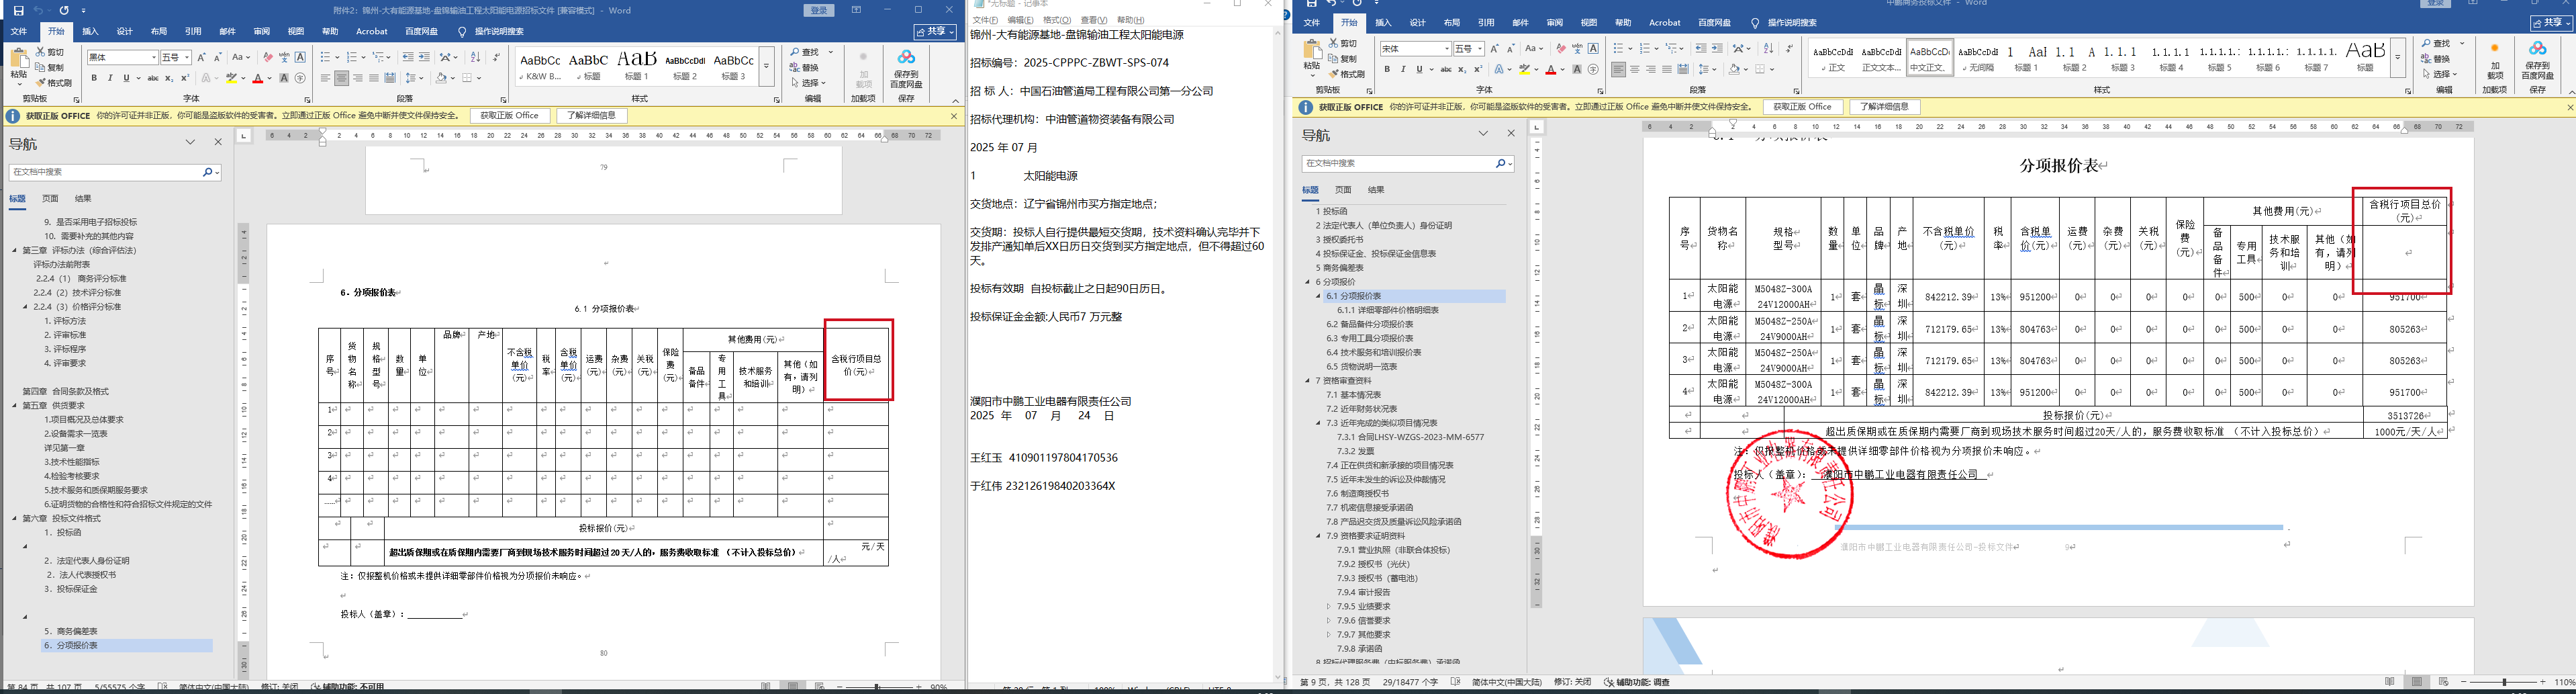
Task: Click Cut (剪切) in 附件2 Word window
Action: tap(50, 52)
